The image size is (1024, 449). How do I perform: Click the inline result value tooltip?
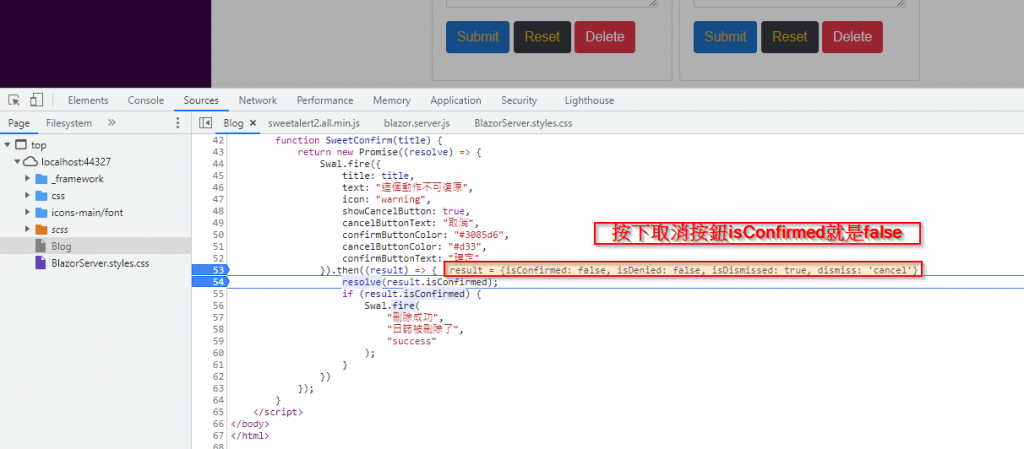[x=683, y=270]
